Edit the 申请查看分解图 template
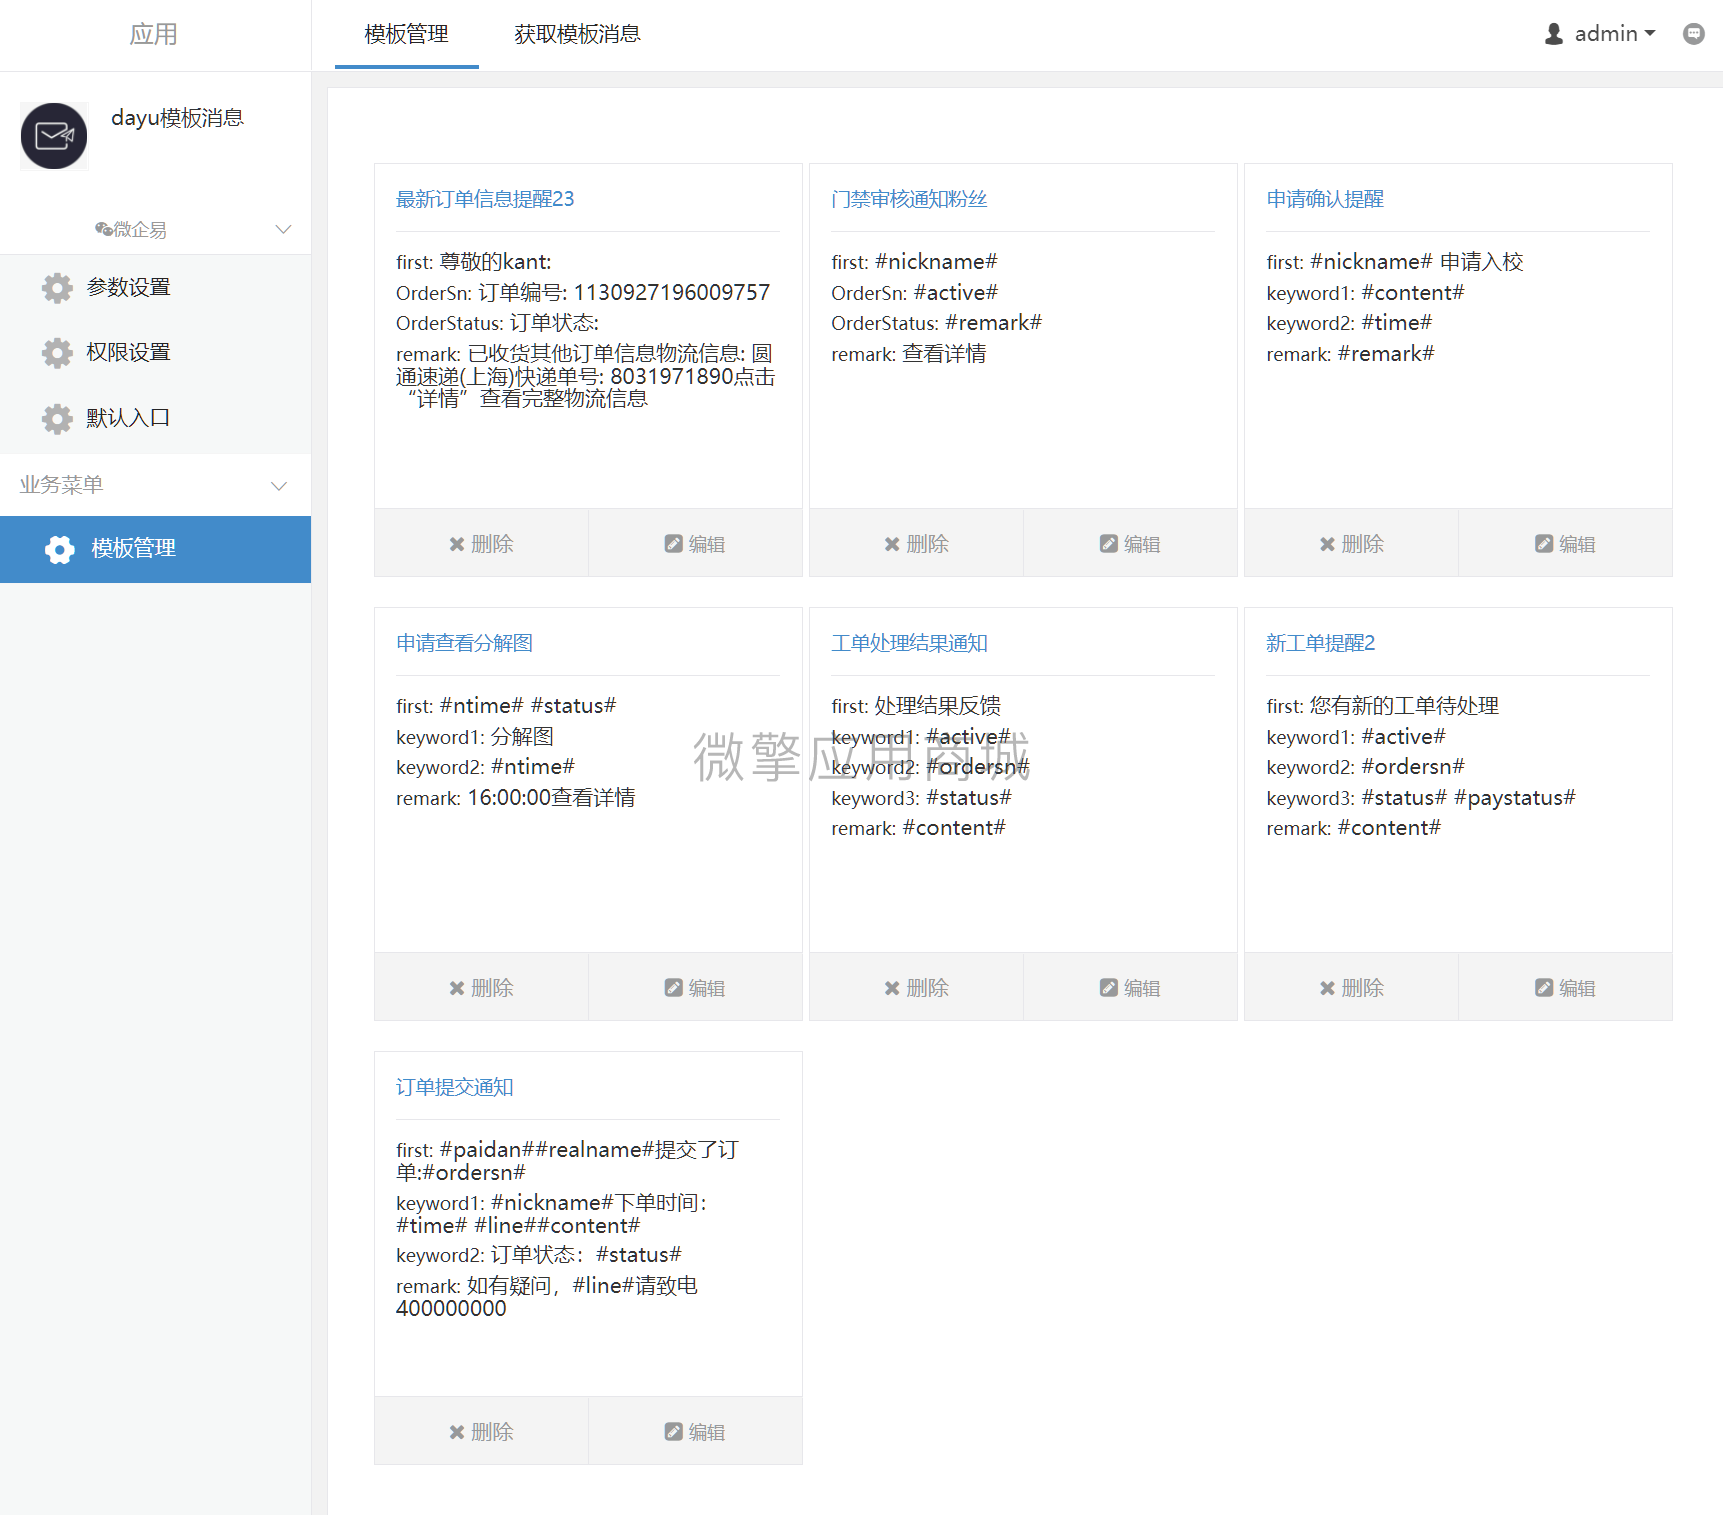1723x1515 pixels. (695, 987)
